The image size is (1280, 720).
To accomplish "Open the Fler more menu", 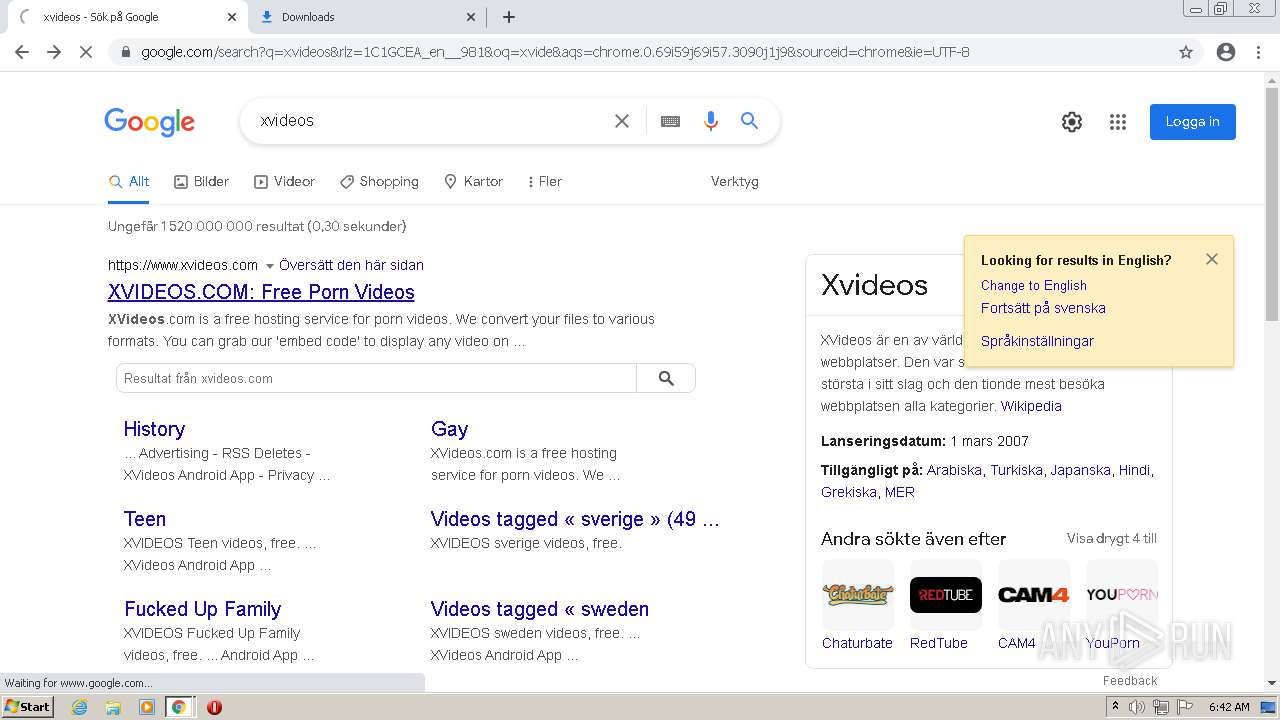I will tap(544, 182).
